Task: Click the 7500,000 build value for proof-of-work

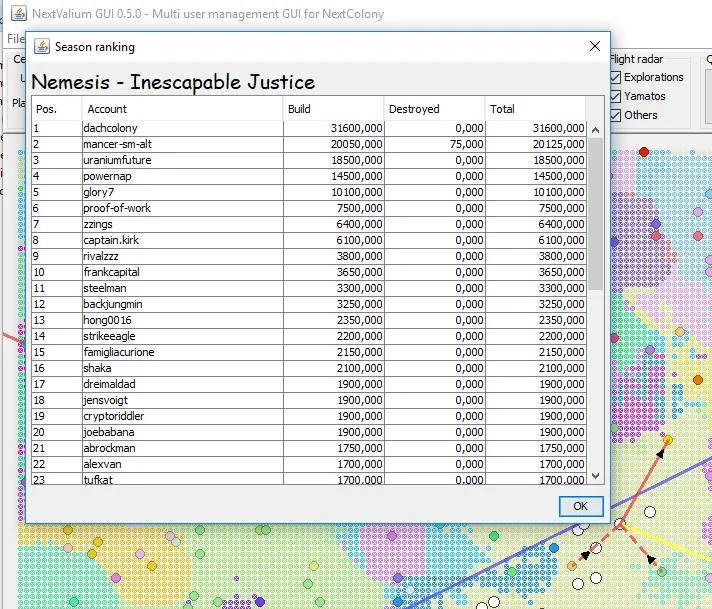Action: point(359,208)
